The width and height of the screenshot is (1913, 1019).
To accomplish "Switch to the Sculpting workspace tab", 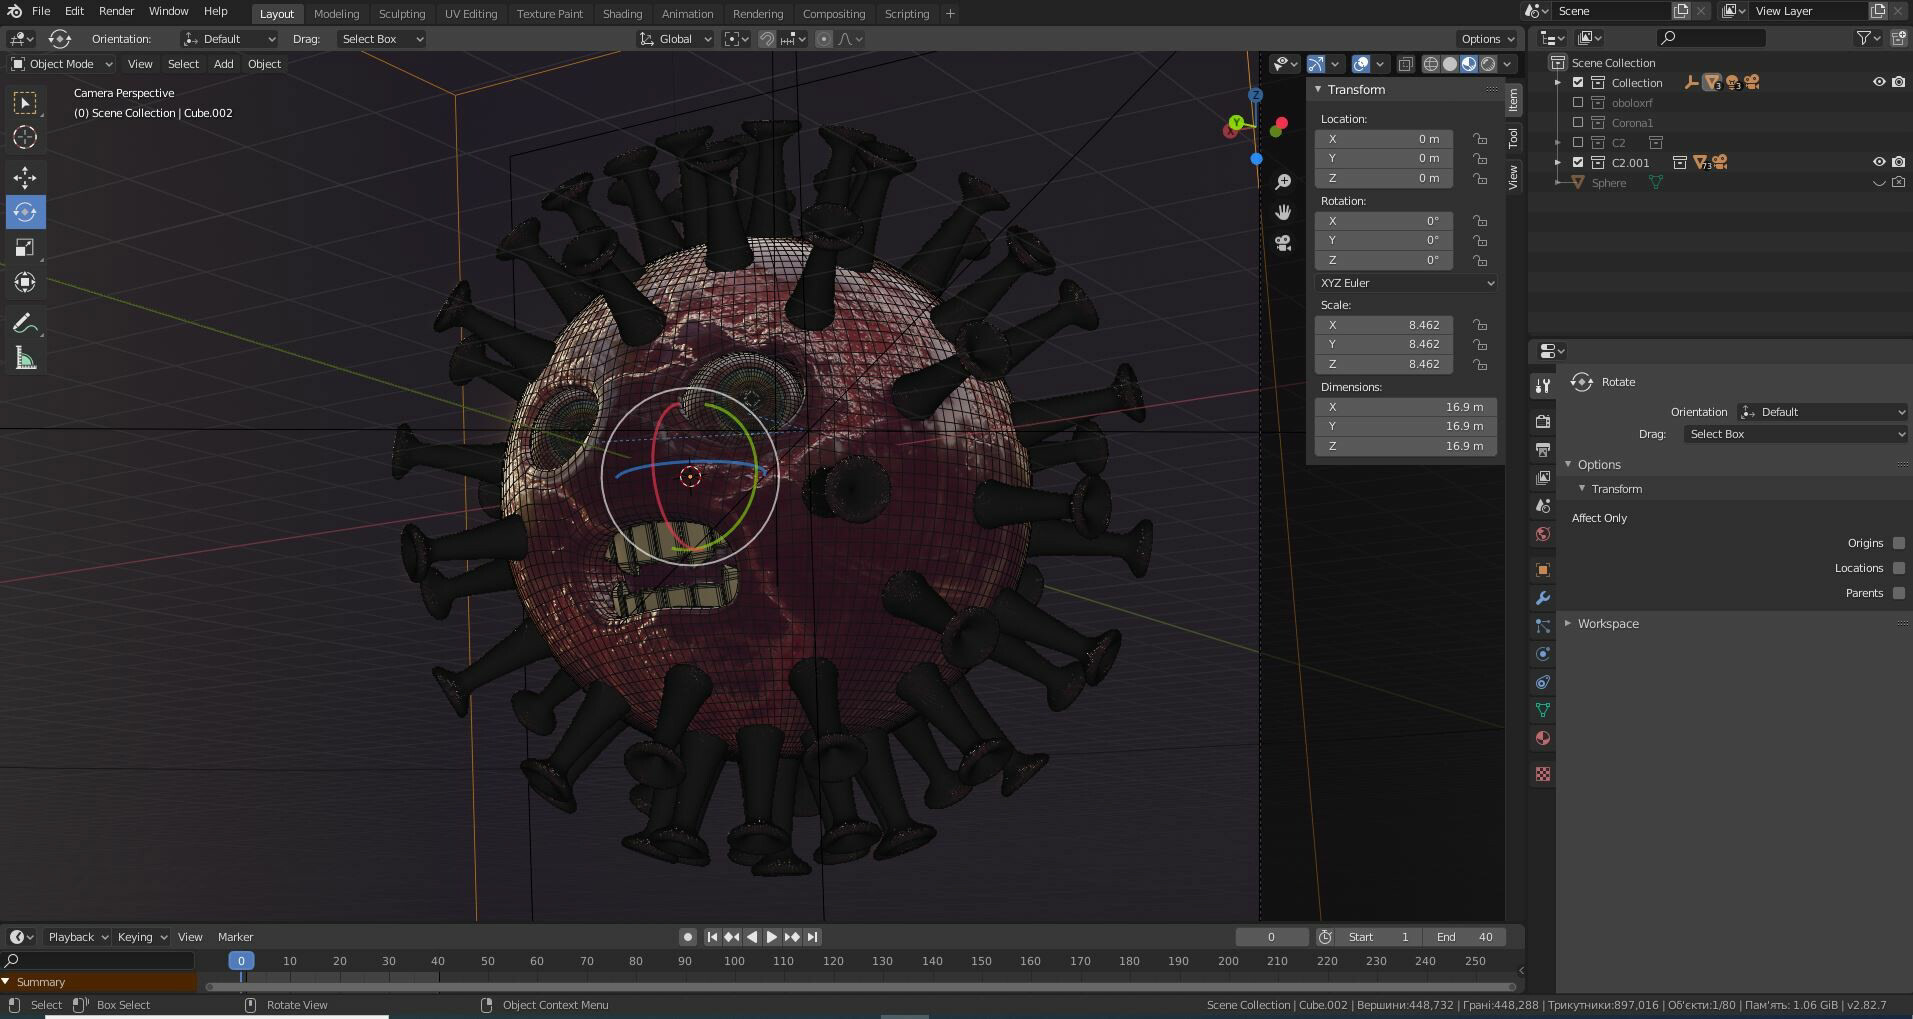I will click(x=401, y=14).
